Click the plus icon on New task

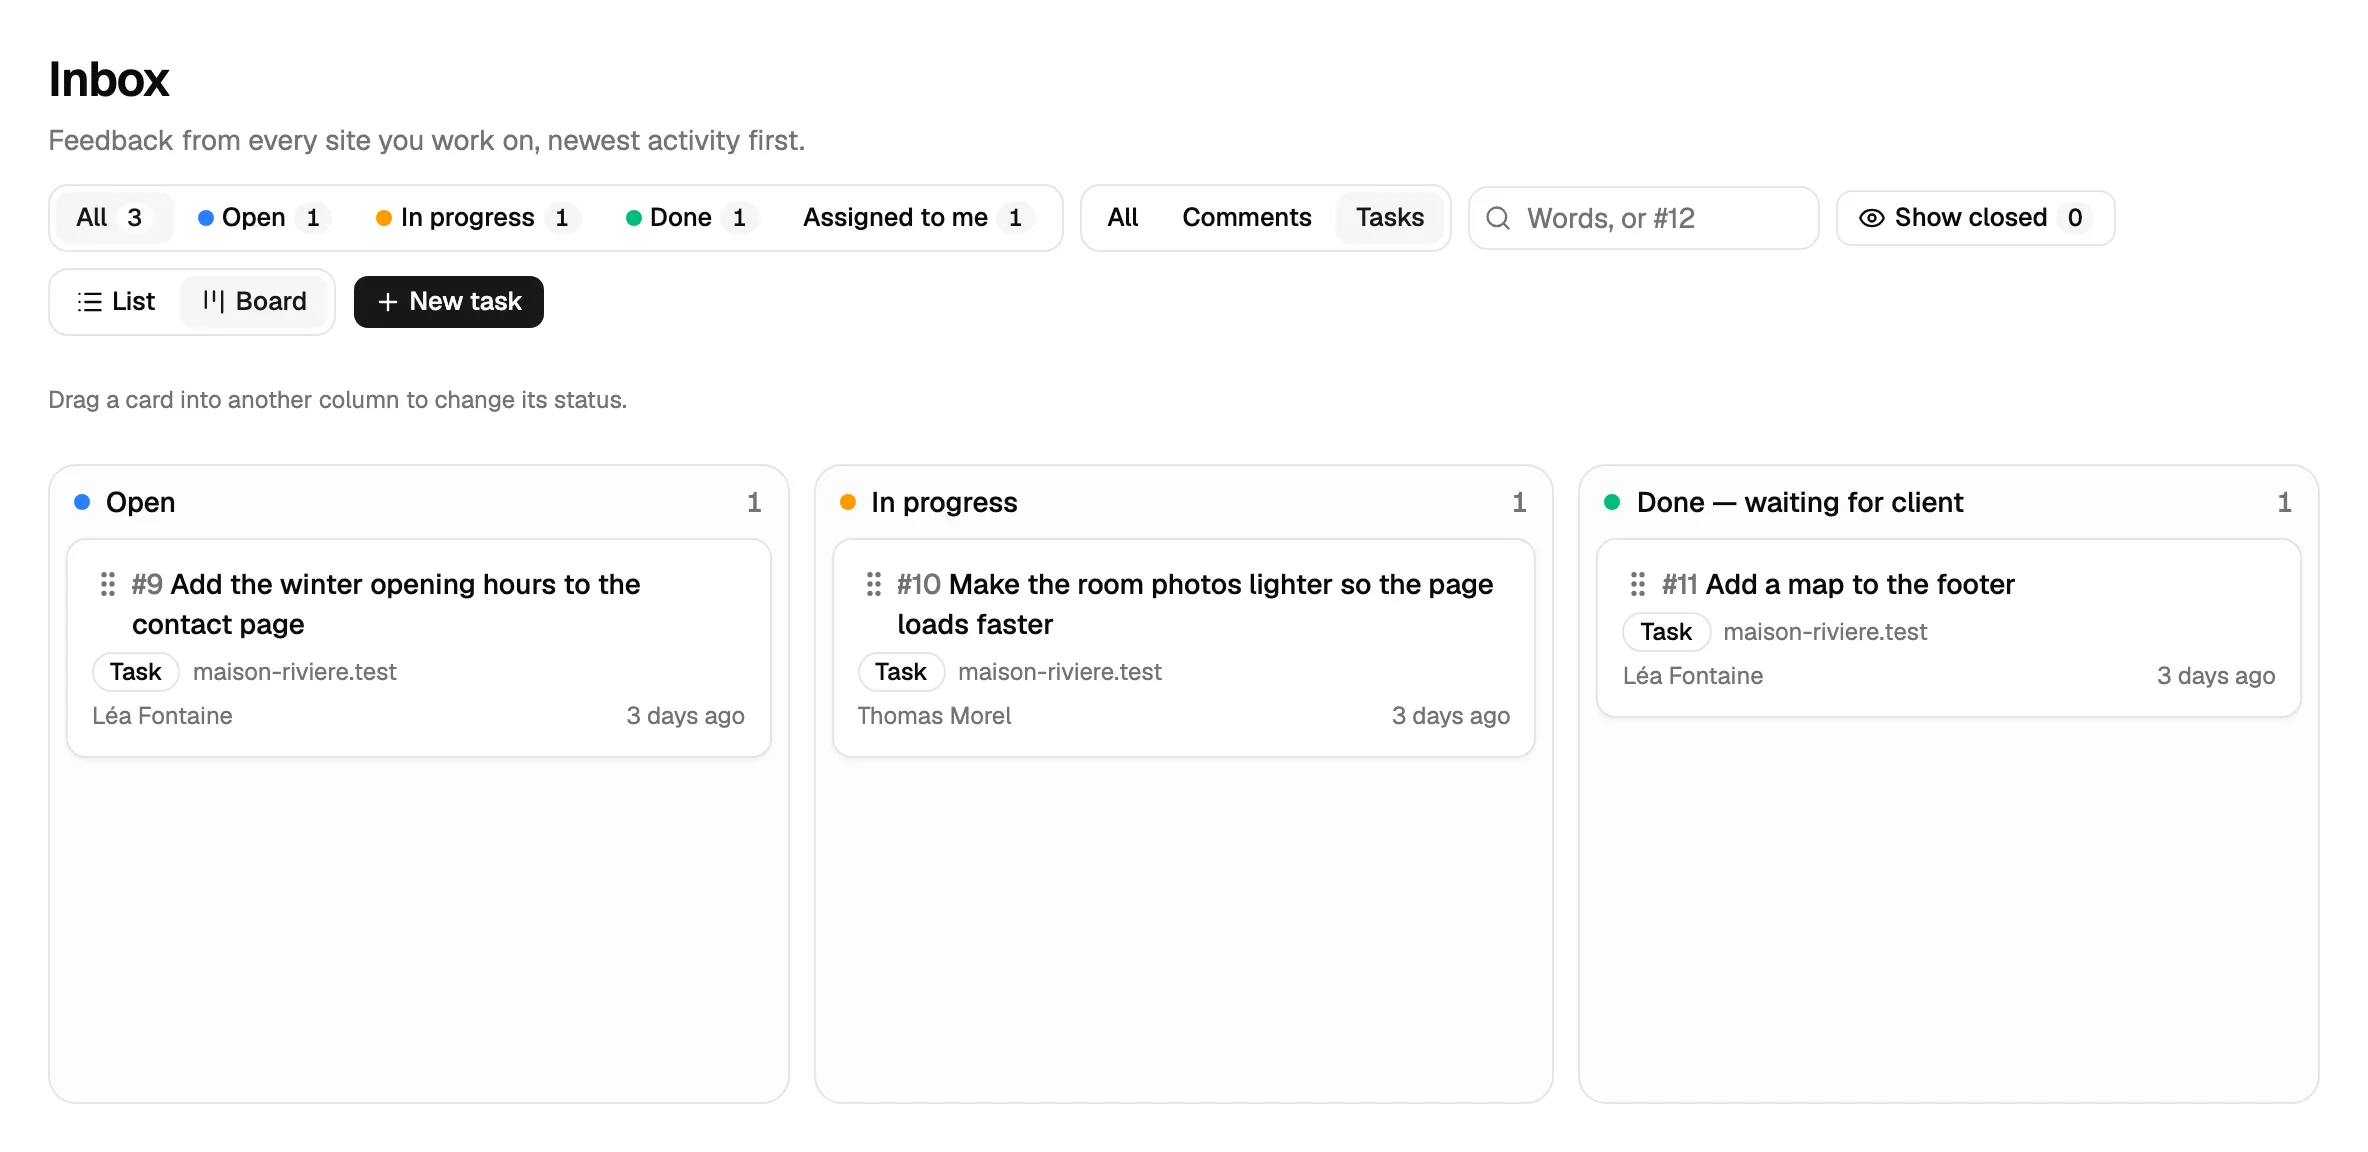388,302
